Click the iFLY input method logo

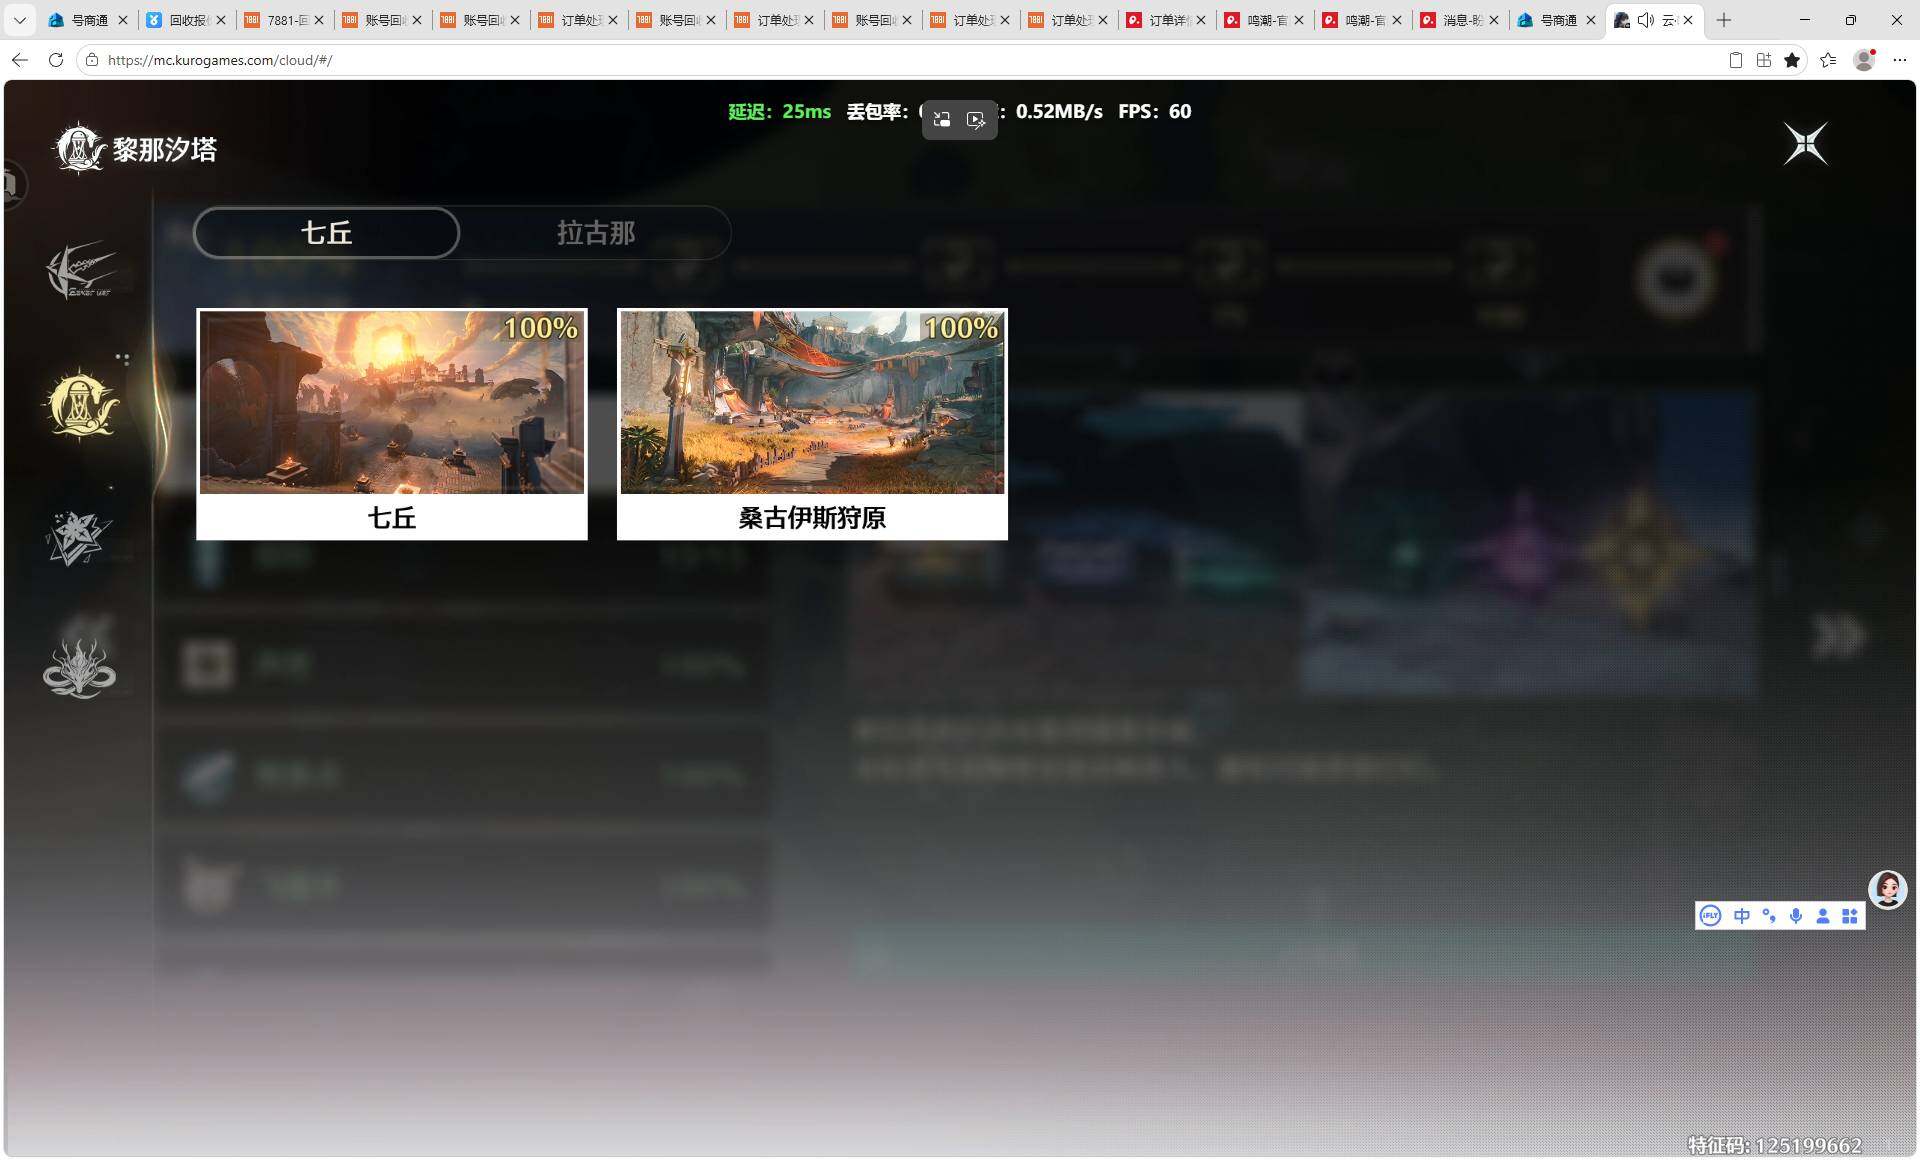coord(1710,916)
